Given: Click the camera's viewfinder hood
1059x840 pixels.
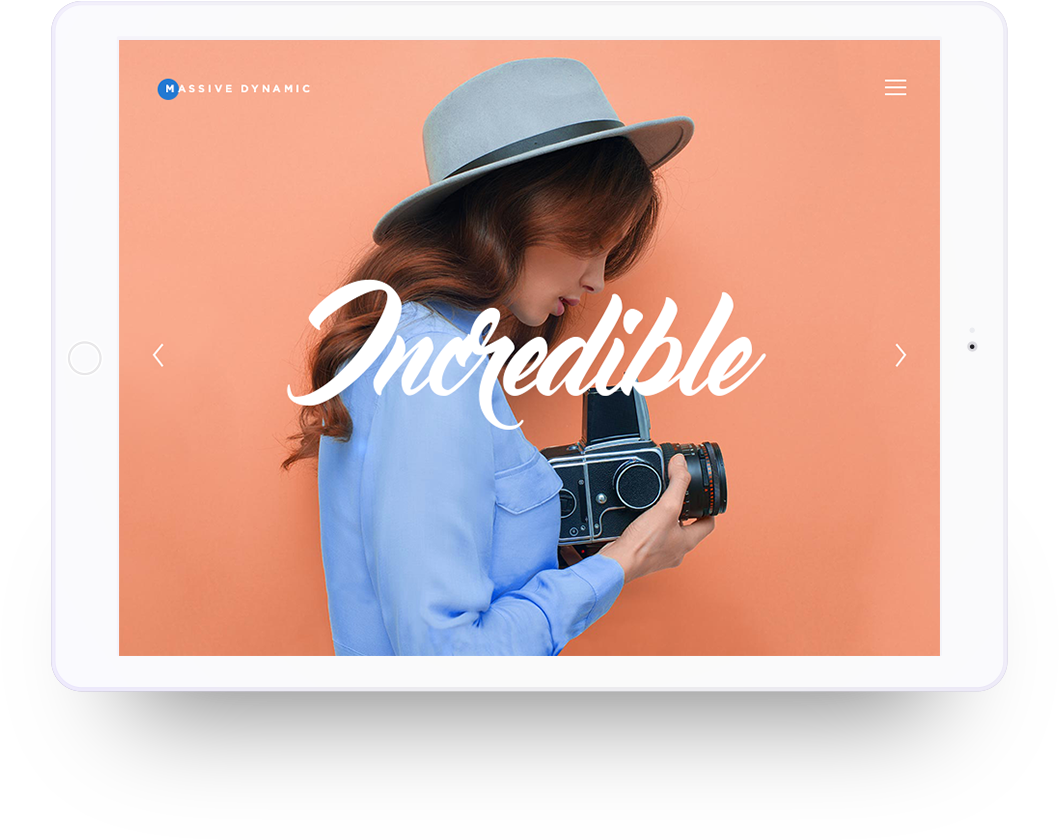Looking at the screenshot, I should (615, 415).
